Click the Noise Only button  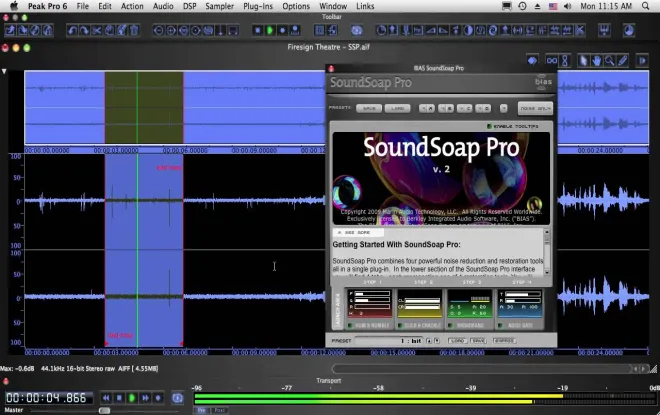click(535, 109)
